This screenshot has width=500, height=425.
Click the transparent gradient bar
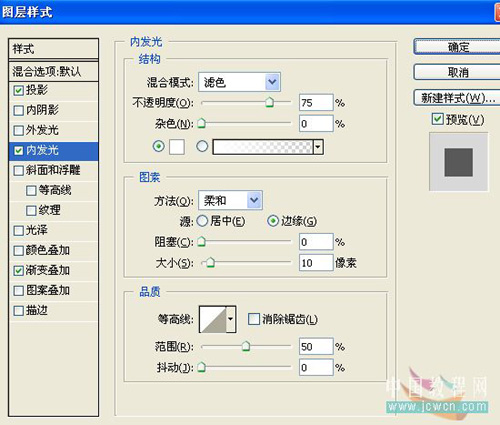pyautogui.click(x=263, y=147)
